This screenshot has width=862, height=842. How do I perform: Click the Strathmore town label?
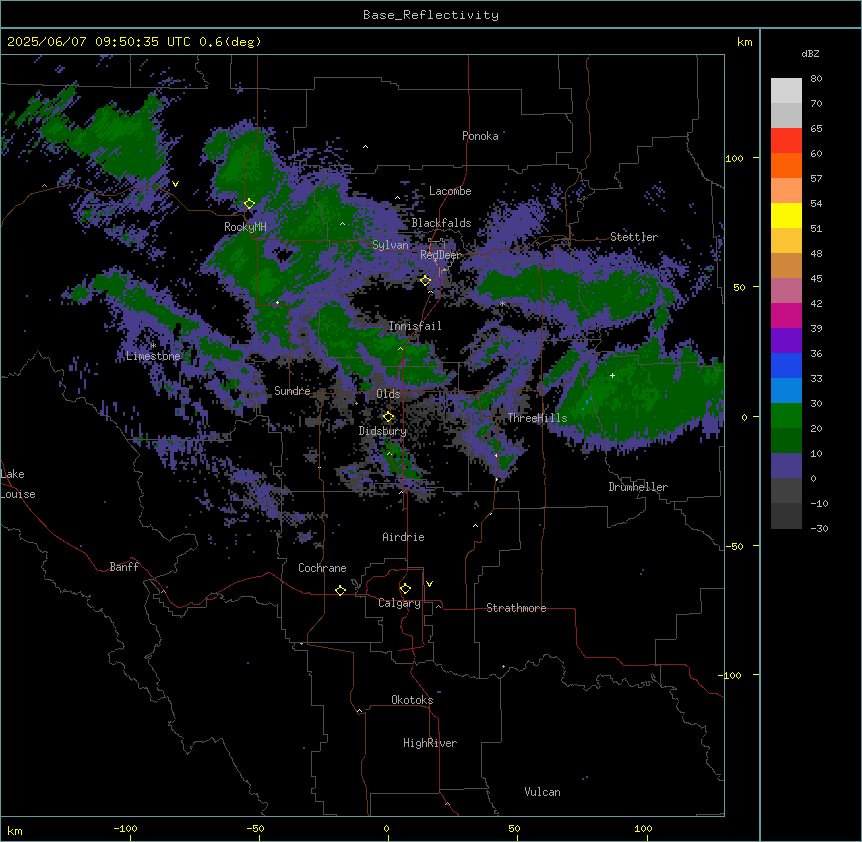pyautogui.click(x=516, y=608)
